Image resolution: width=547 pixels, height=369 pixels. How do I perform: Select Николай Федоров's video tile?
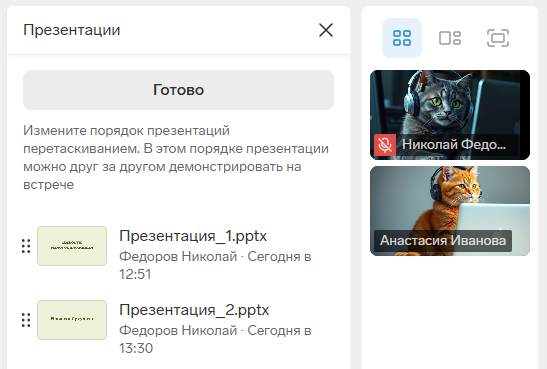[450, 115]
